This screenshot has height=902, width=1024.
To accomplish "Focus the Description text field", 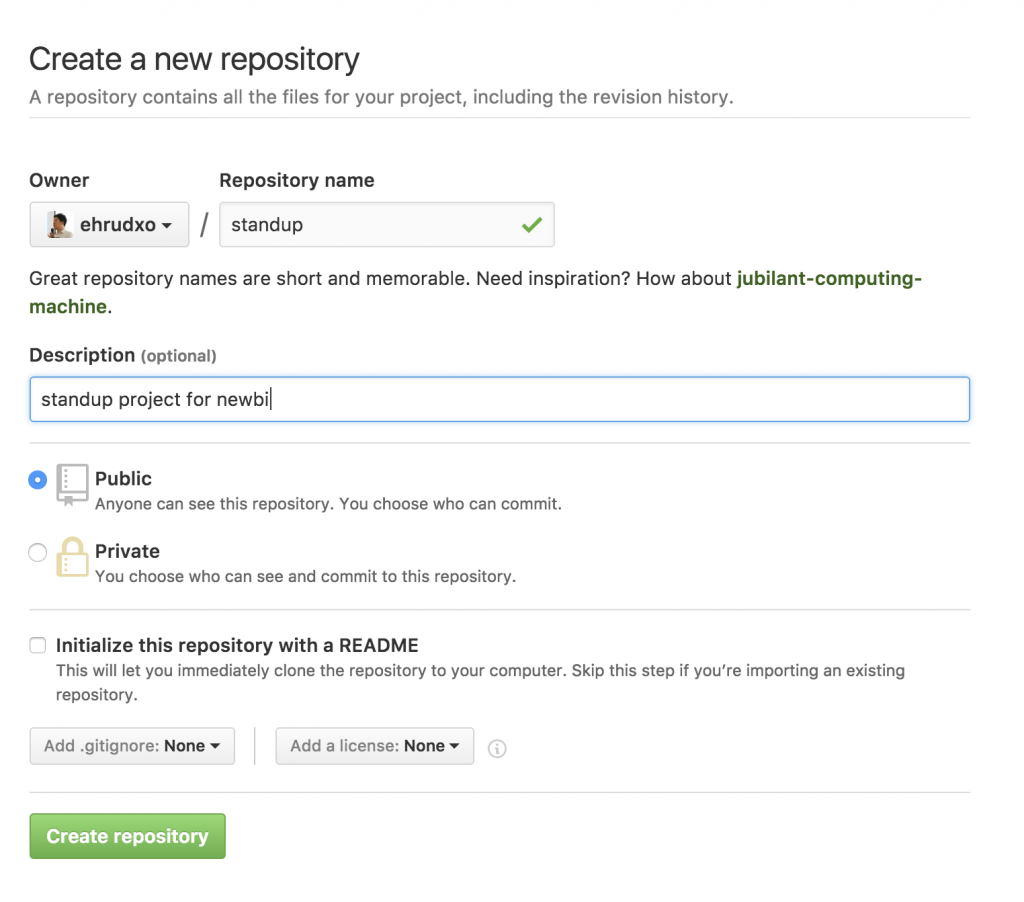I will [x=500, y=399].
